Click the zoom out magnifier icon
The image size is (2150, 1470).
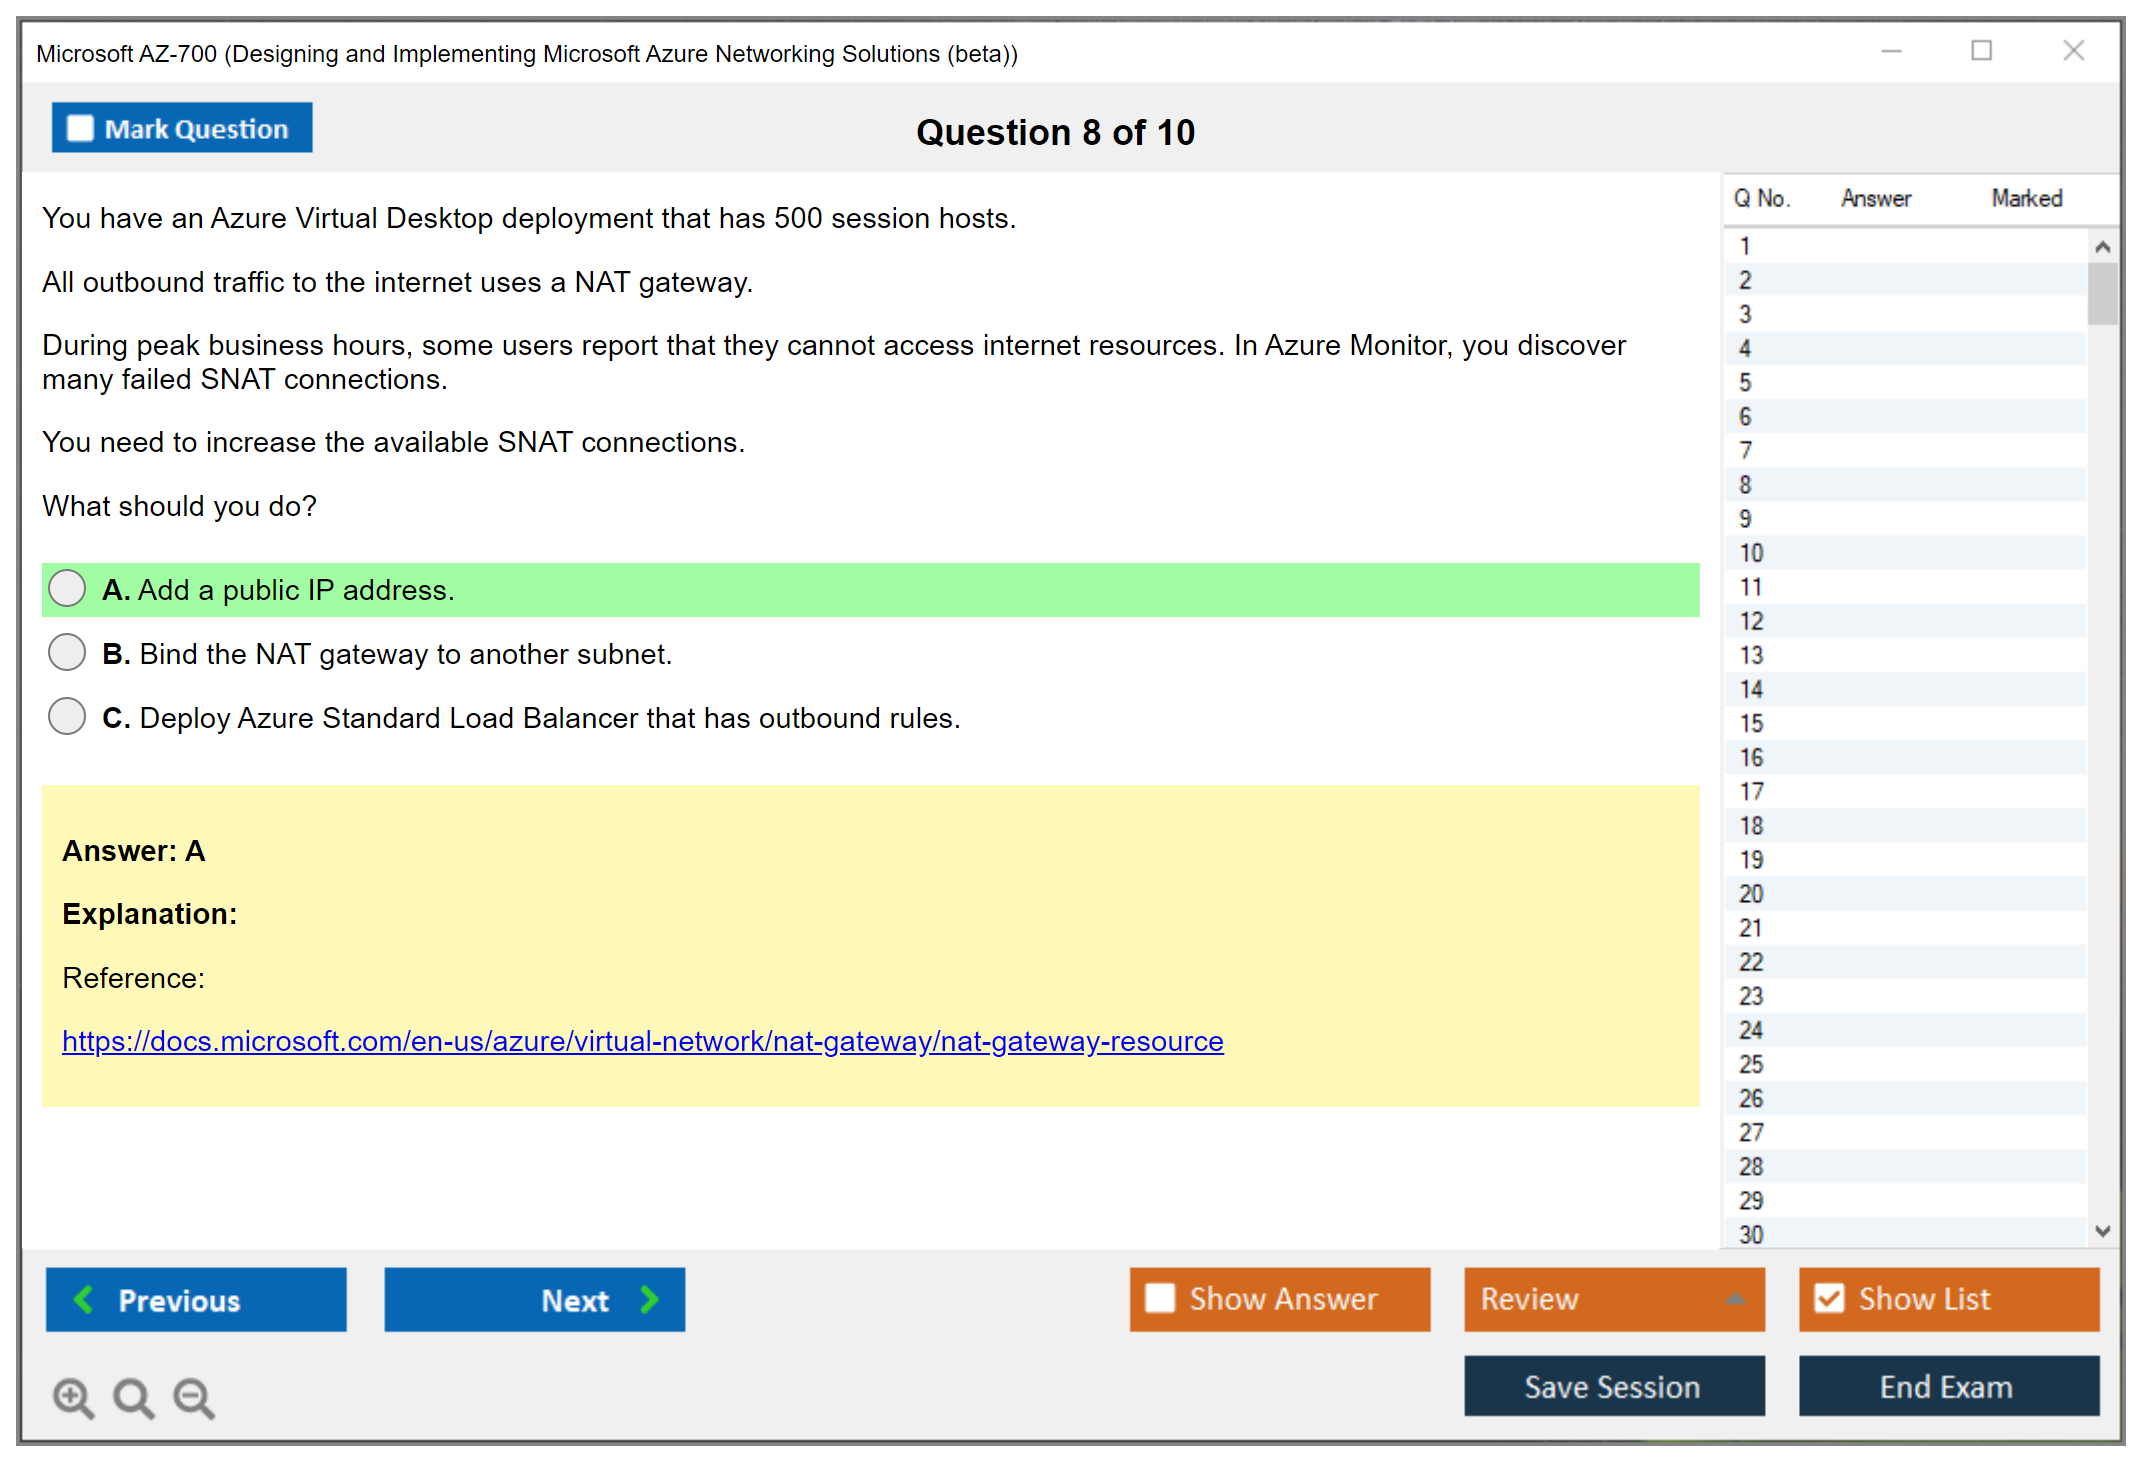tap(193, 1397)
